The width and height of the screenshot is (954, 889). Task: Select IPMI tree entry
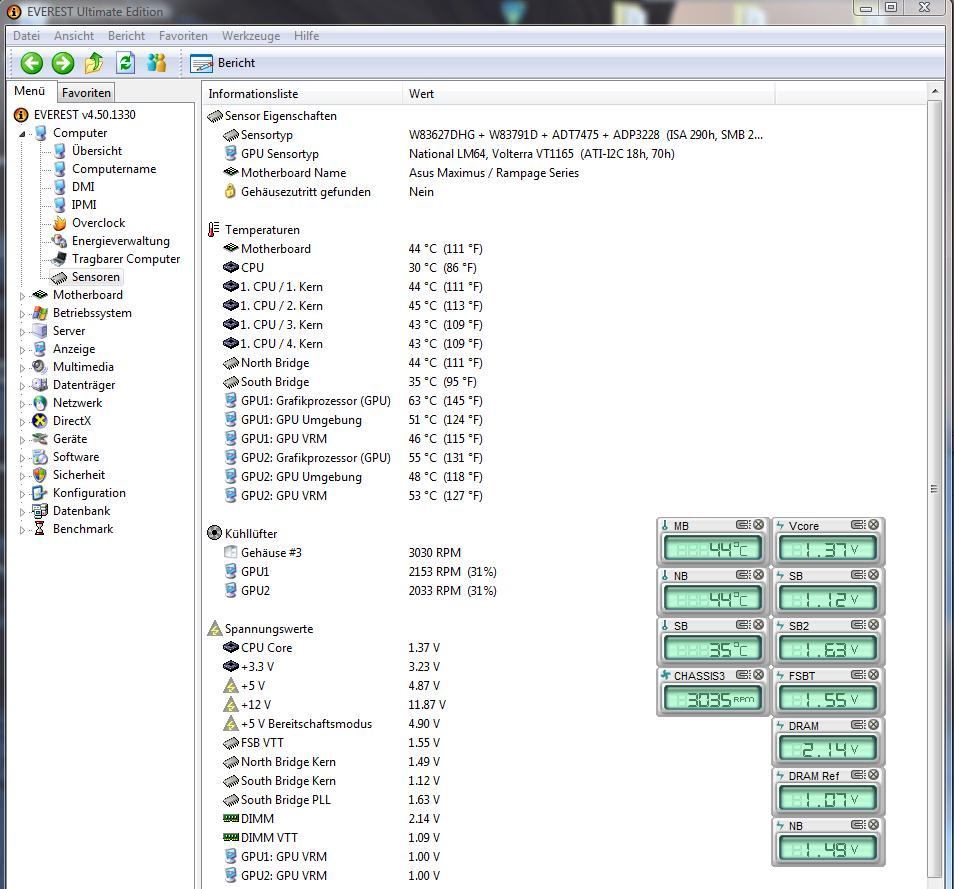tap(84, 204)
